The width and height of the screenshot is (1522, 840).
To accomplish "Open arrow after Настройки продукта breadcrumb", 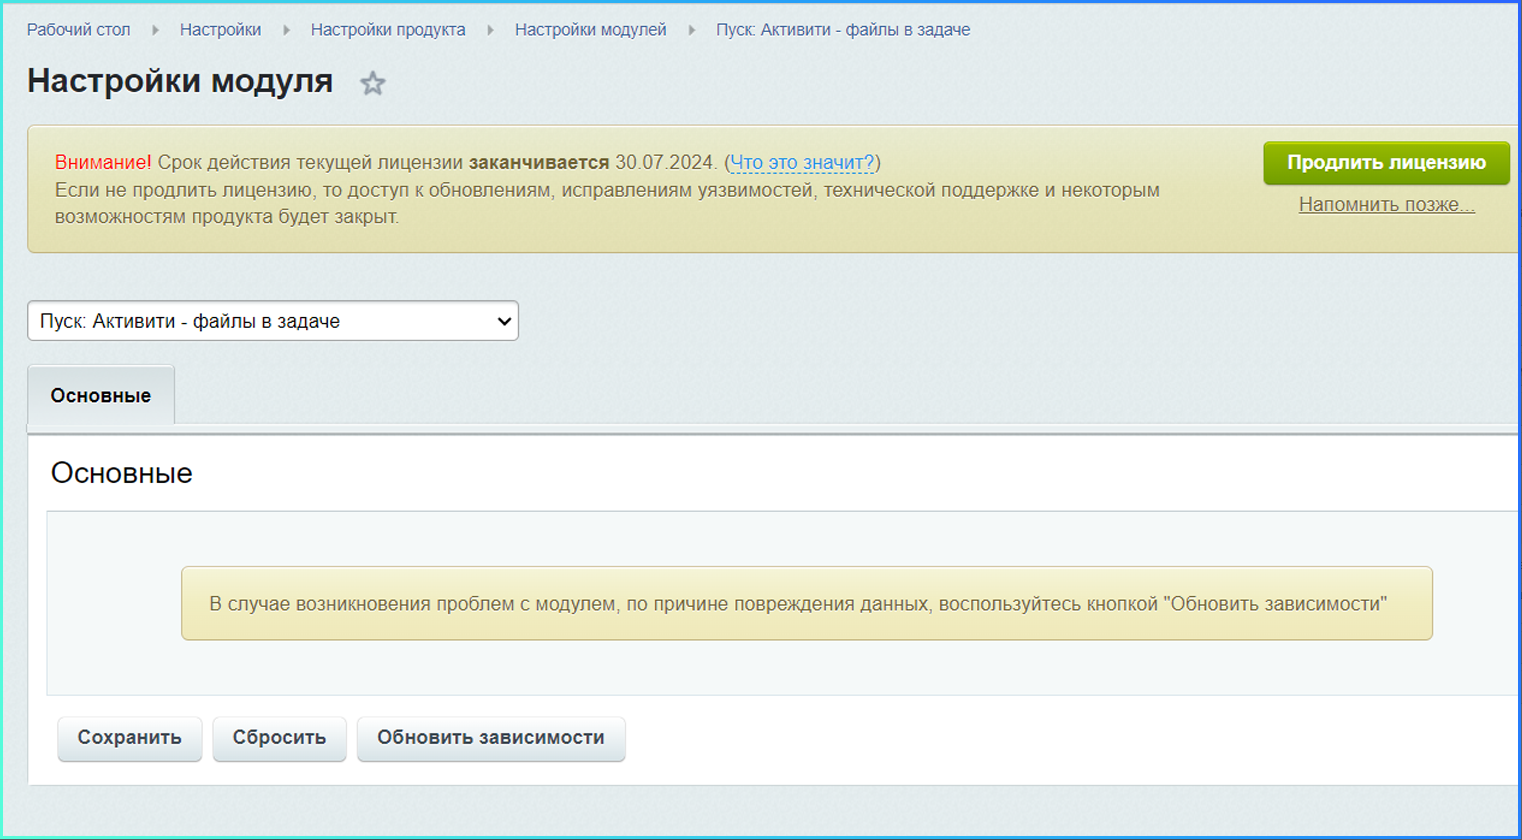I will click(490, 30).
